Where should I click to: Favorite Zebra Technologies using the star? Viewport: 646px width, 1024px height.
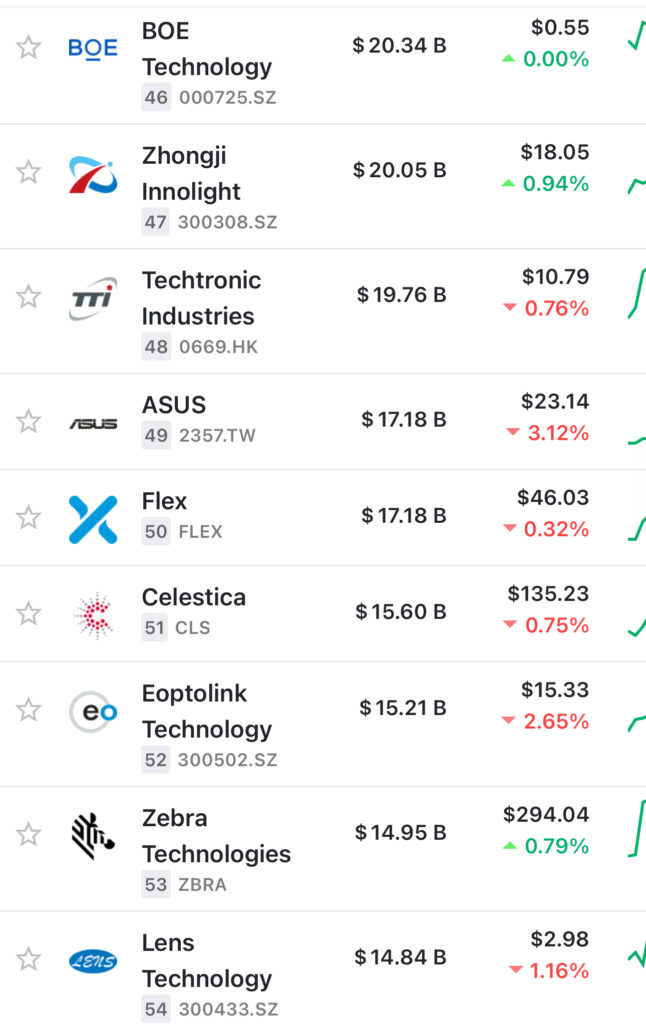(x=29, y=835)
